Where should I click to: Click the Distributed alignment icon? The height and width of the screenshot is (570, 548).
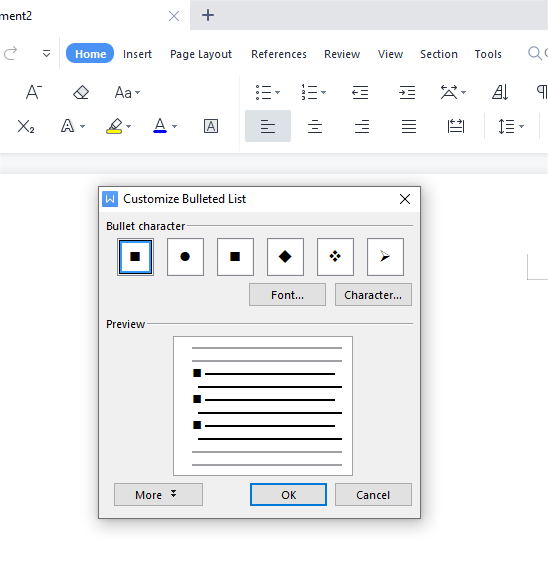point(456,126)
